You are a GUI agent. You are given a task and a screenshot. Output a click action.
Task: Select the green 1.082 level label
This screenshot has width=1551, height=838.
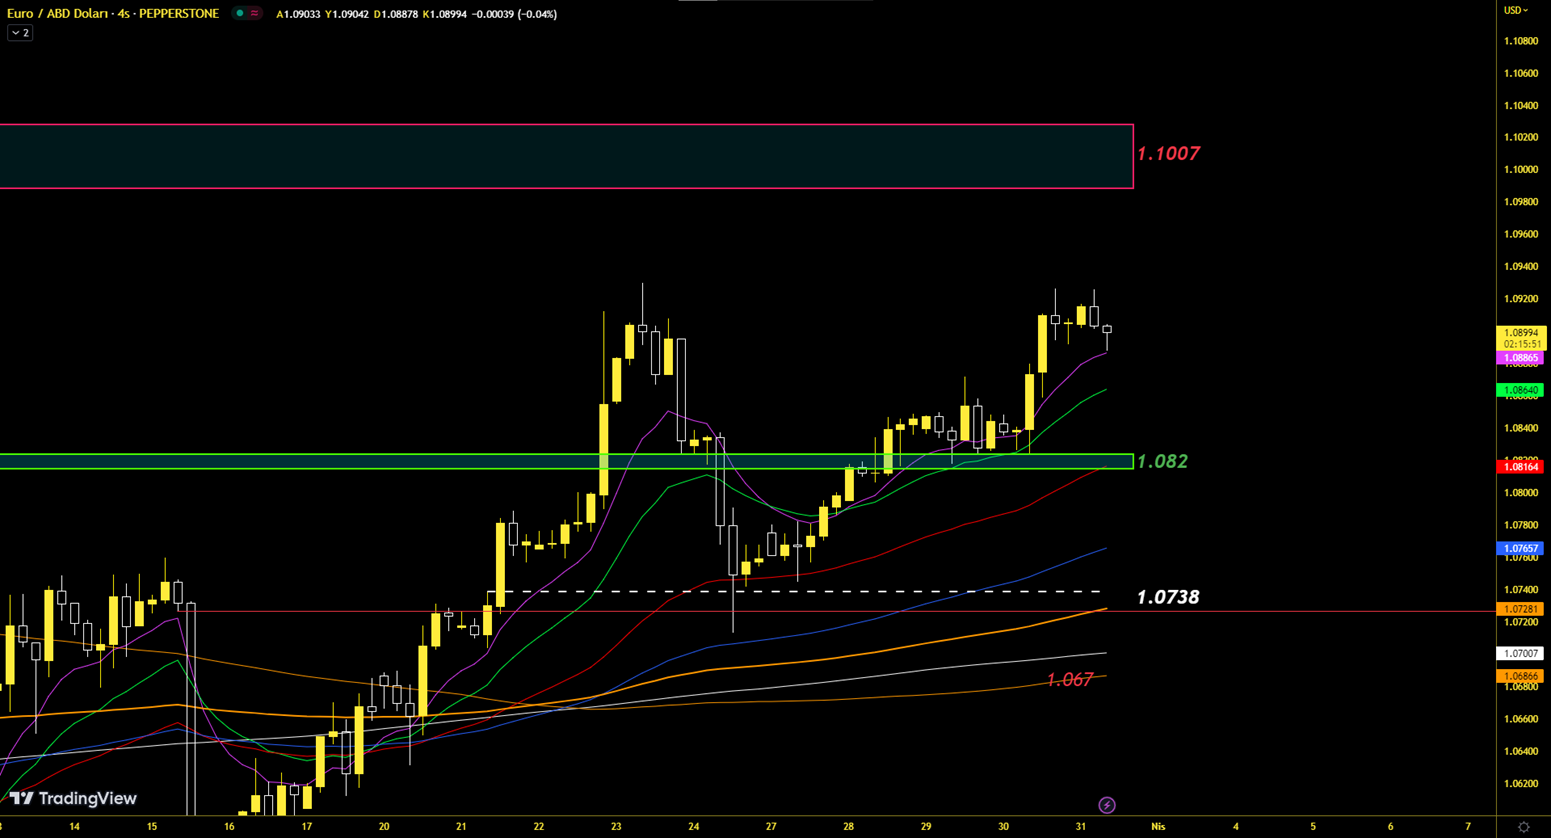coord(1163,461)
